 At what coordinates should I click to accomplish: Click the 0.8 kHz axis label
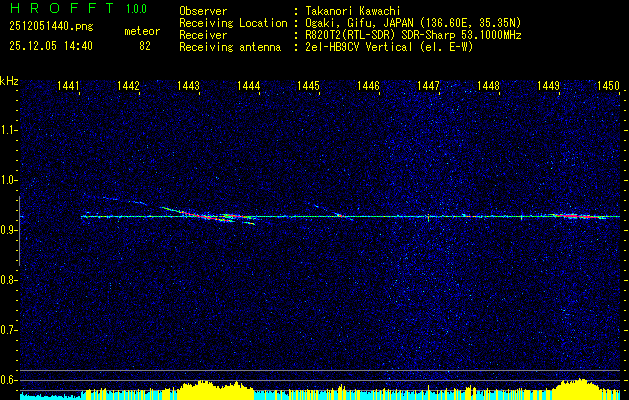8,280
